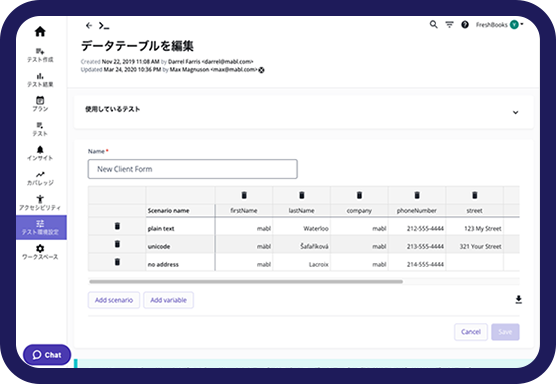556x384 pixels.
Task: Click the search magnifier icon
Action: click(x=433, y=24)
